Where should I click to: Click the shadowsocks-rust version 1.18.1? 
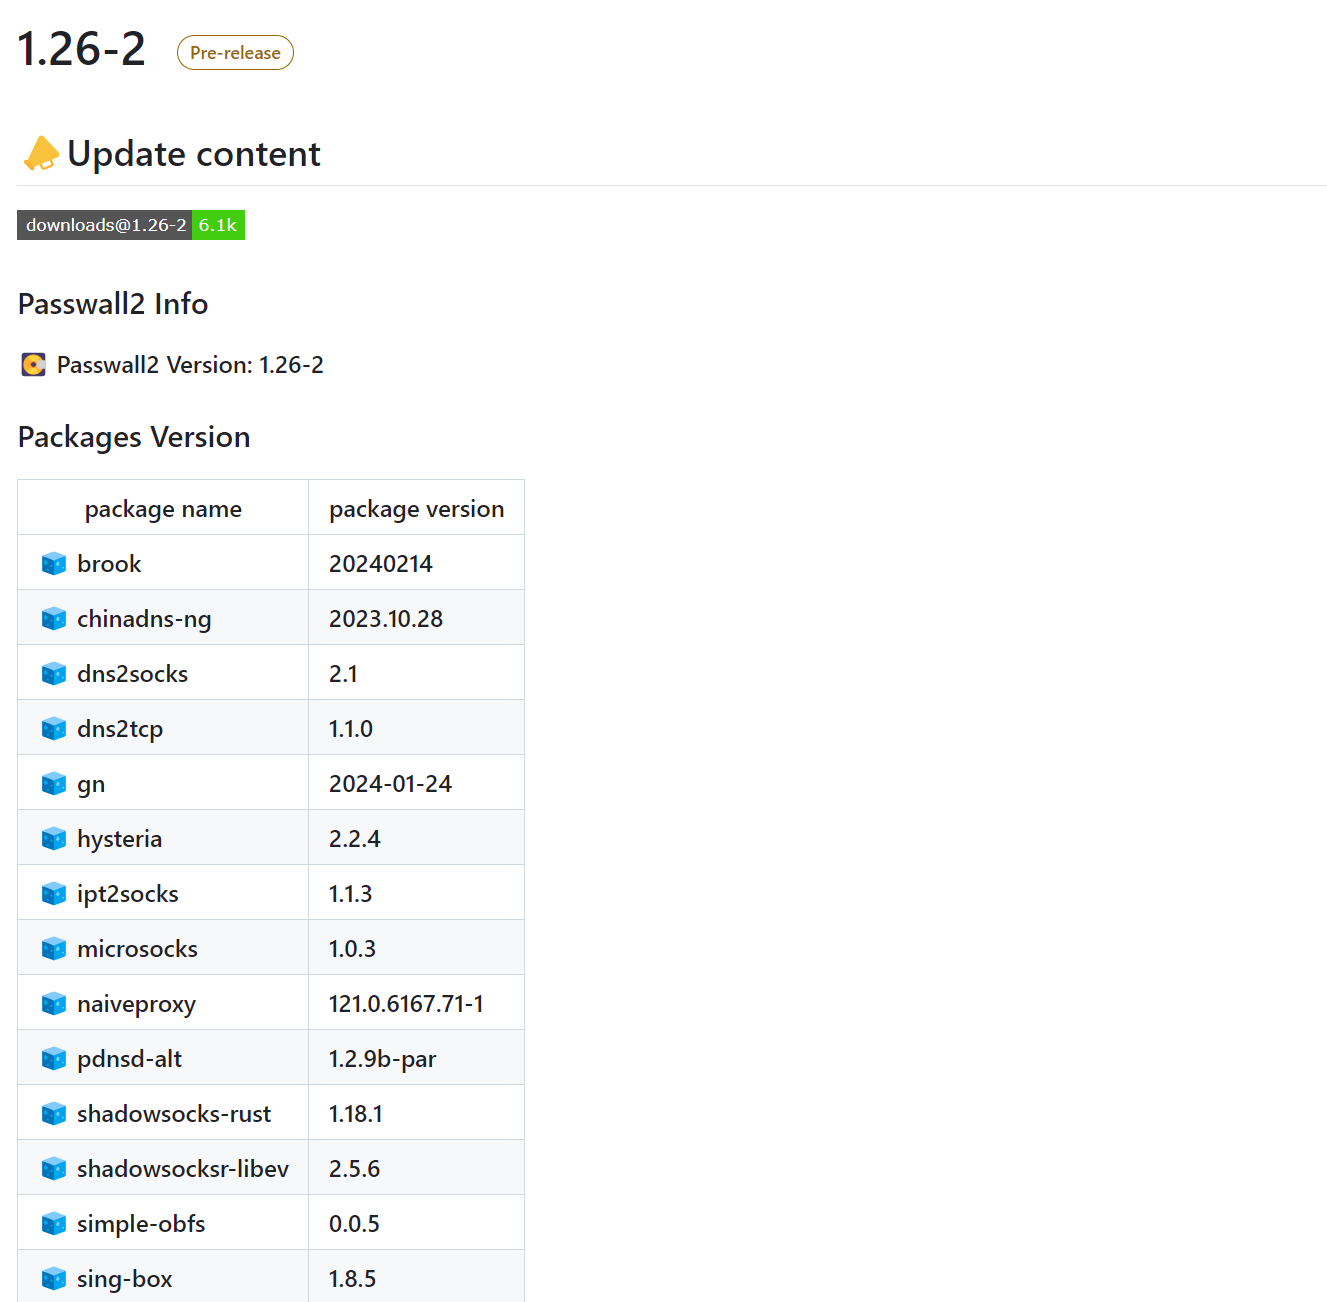[356, 1114]
